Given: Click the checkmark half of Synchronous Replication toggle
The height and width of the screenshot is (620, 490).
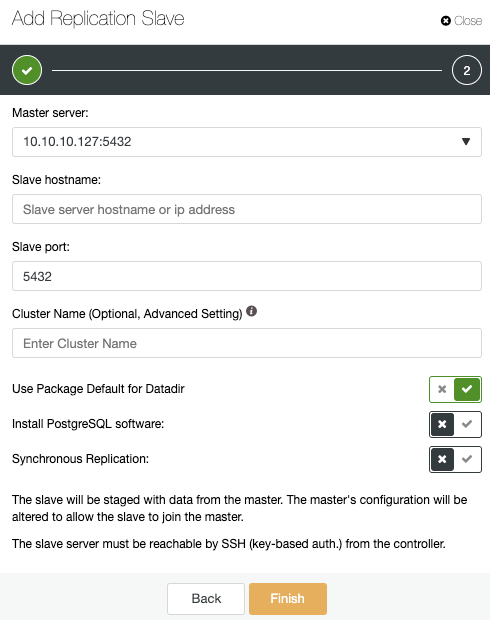Looking at the screenshot, I should (x=467, y=459).
